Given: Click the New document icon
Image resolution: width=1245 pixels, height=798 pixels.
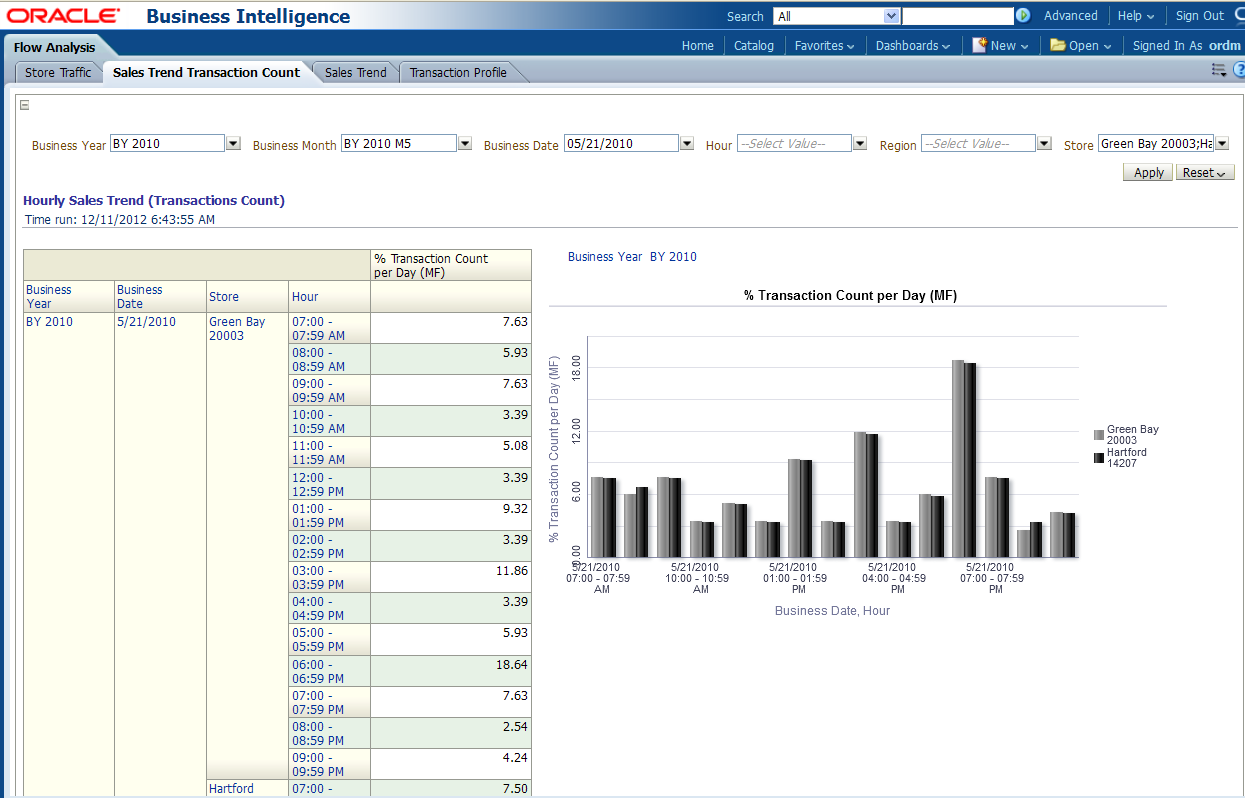Looking at the screenshot, I should (980, 45).
